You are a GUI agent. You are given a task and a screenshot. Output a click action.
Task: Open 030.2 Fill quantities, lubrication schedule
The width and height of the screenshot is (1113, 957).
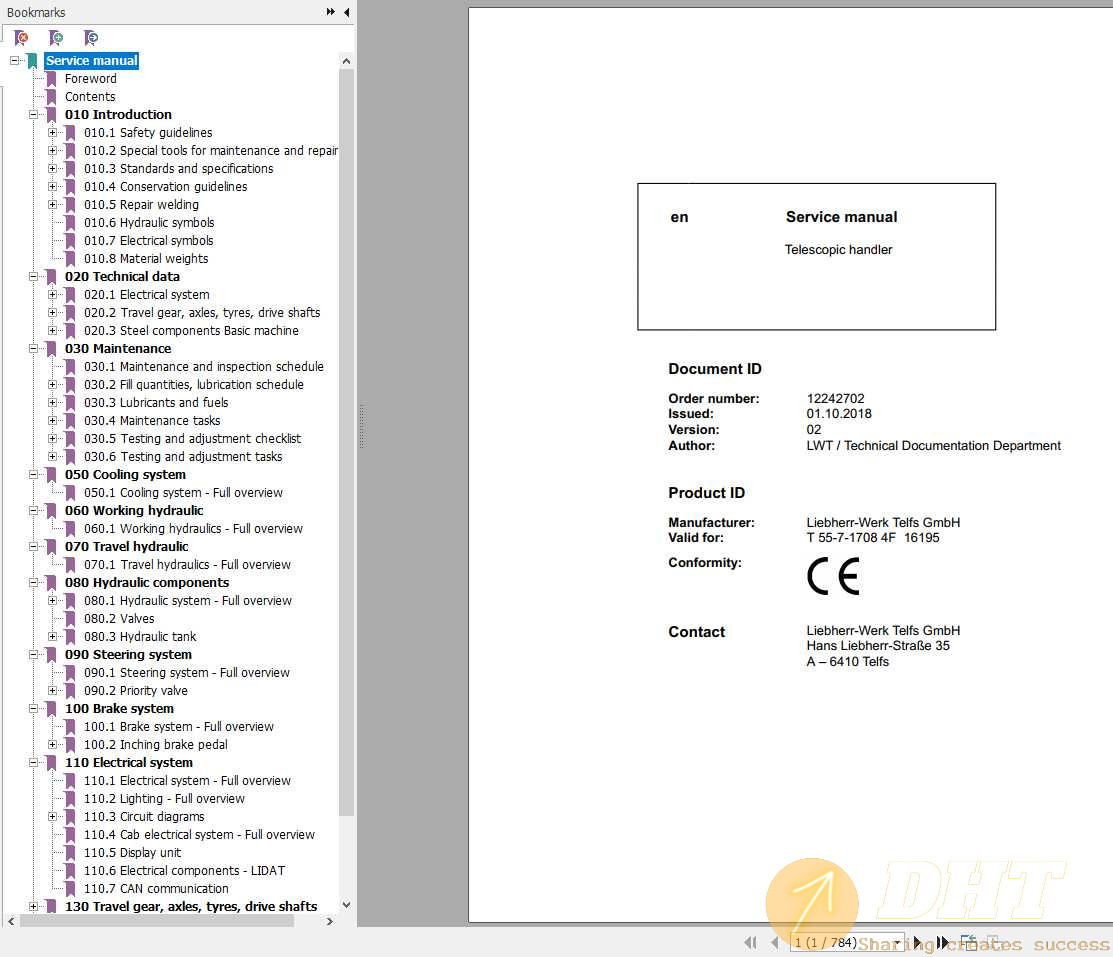click(194, 385)
